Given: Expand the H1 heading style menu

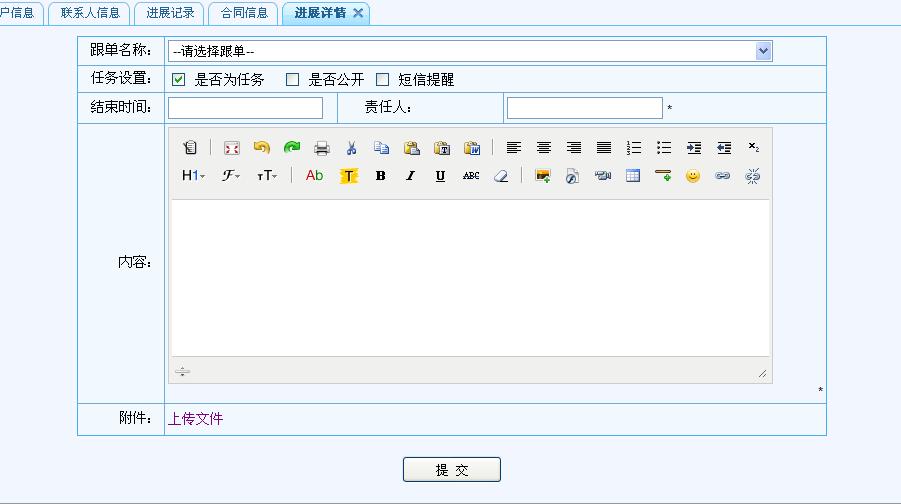Looking at the screenshot, I should [193, 176].
